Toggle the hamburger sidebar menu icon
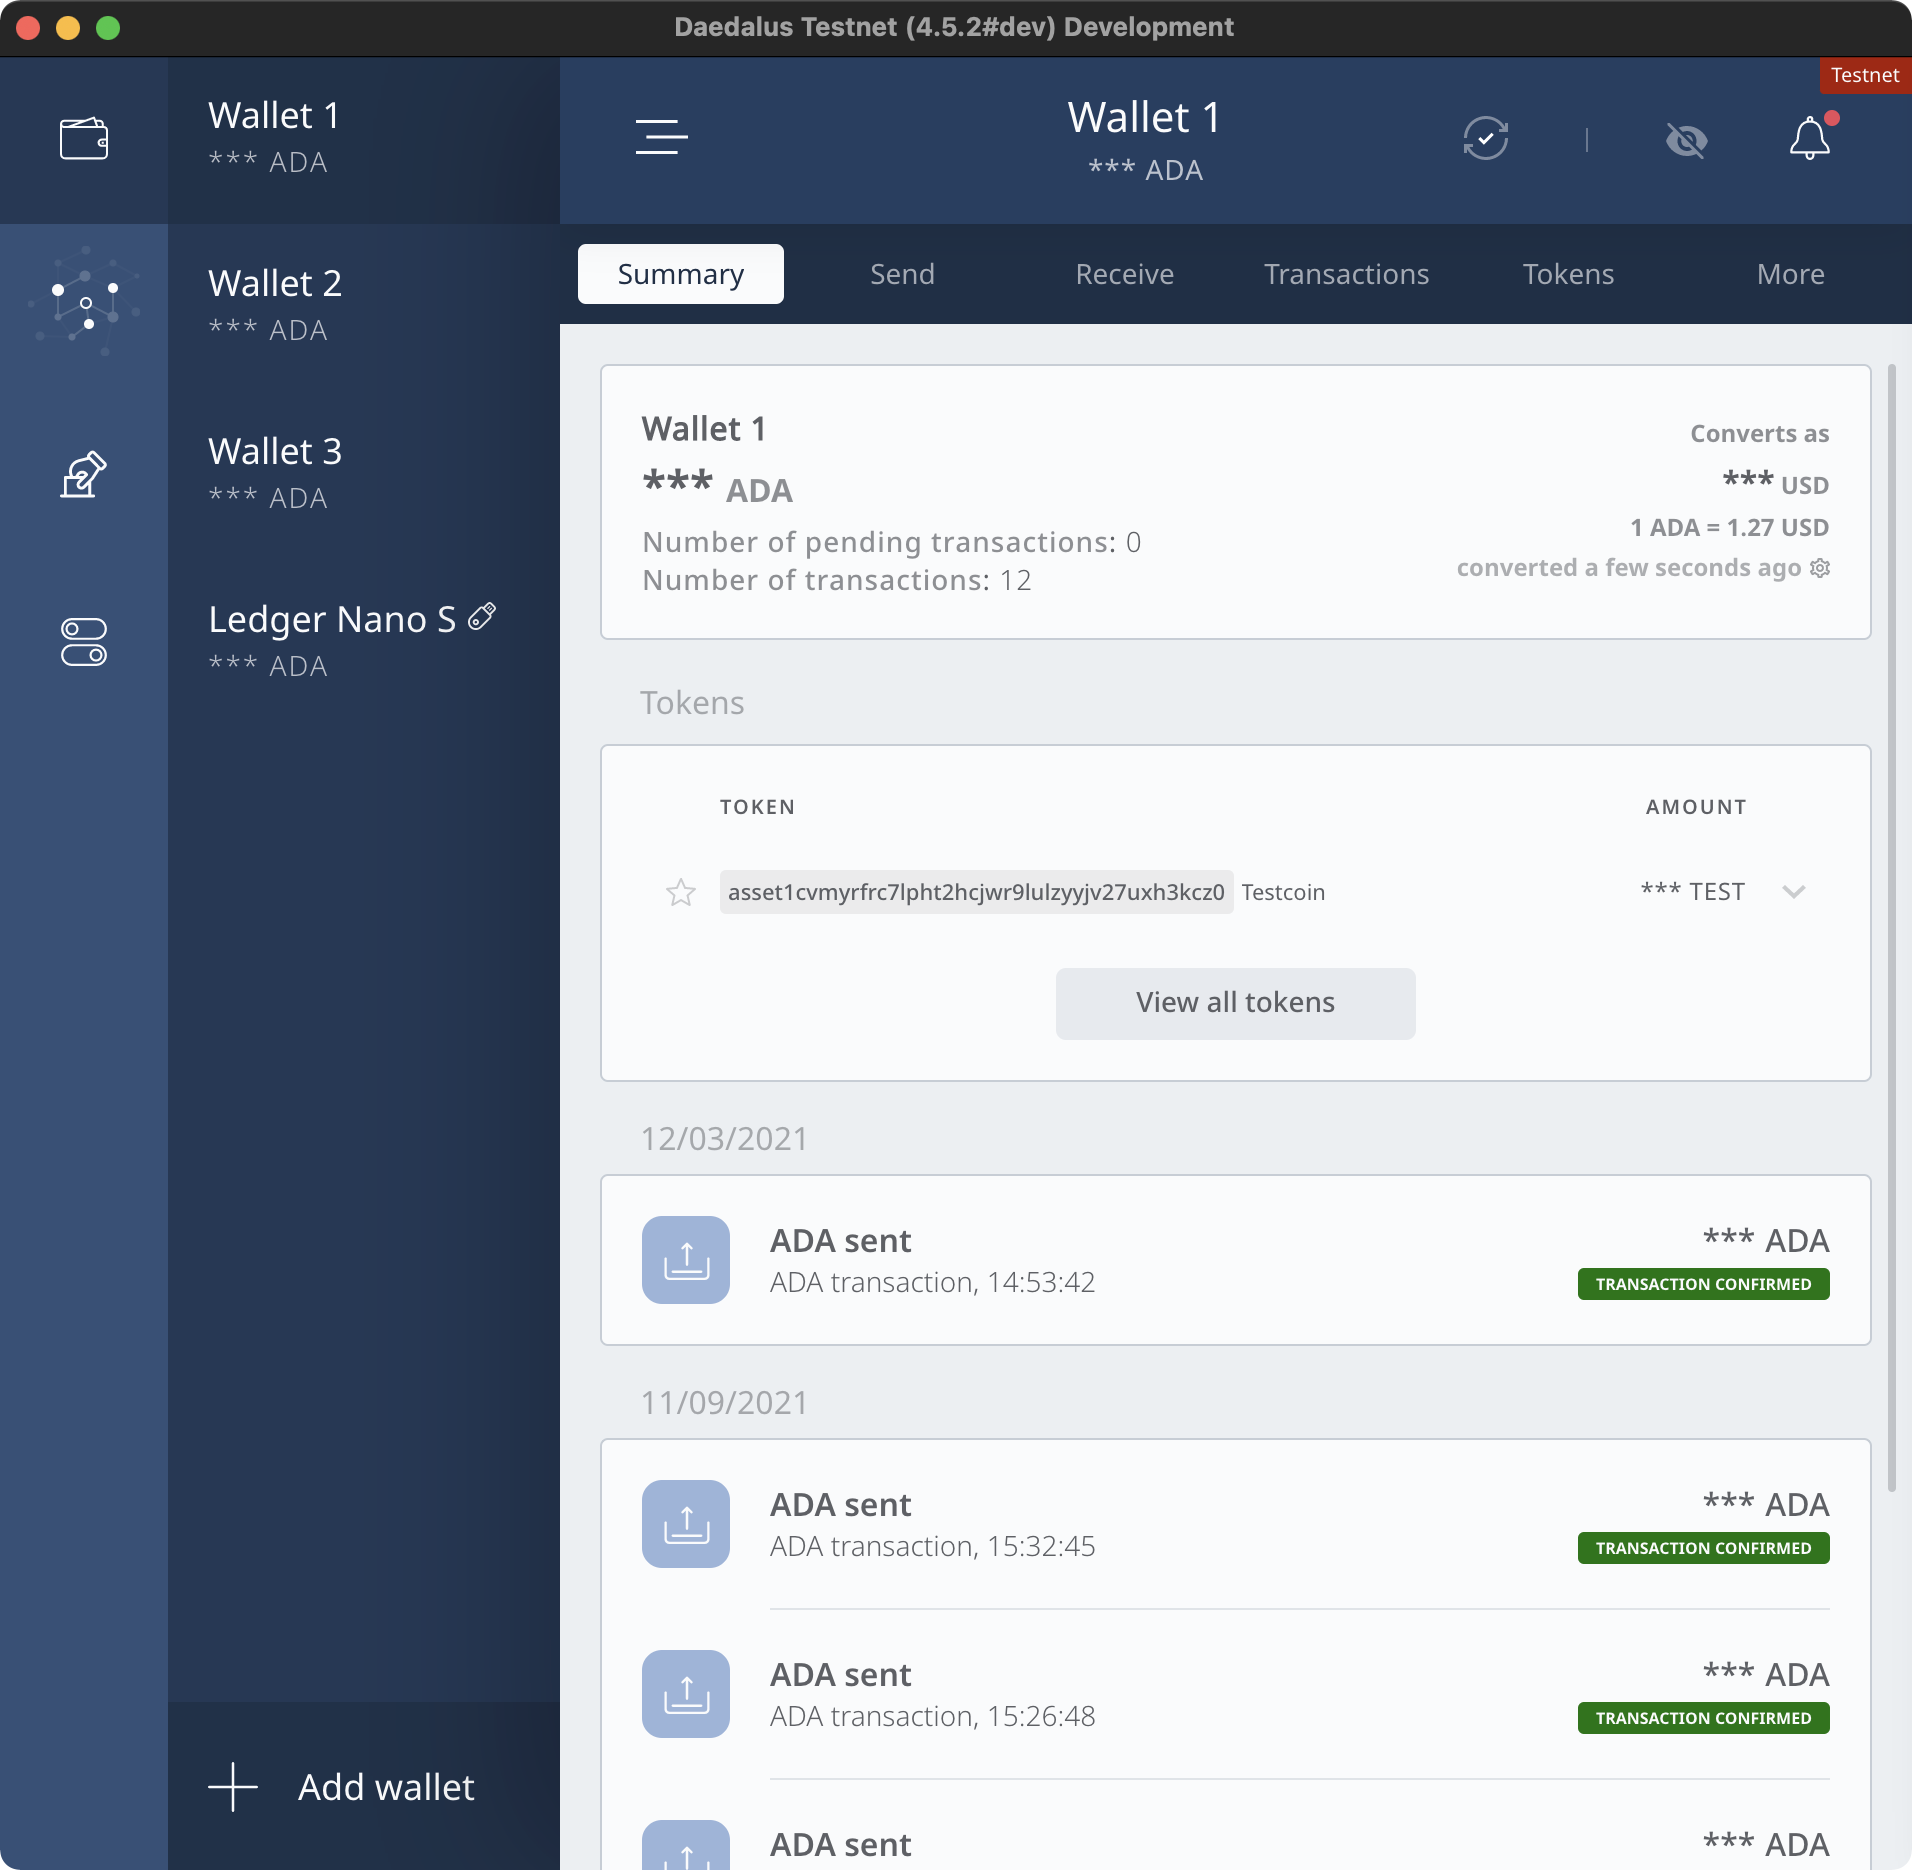The height and width of the screenshot is (1870, 1912). pos(661,137)
